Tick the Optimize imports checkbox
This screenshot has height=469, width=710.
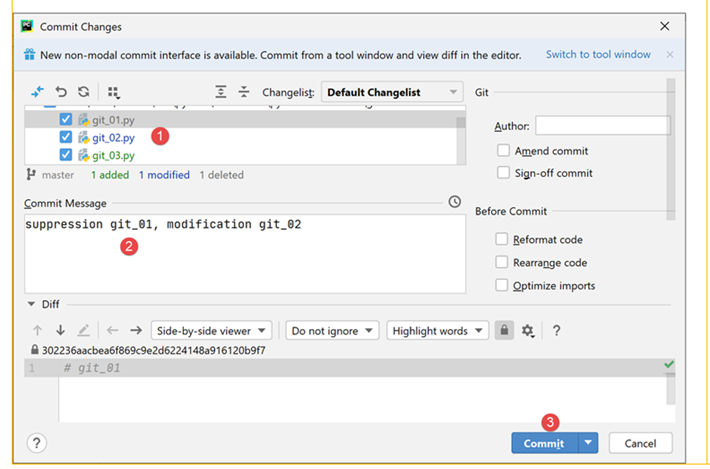[502, 286]
